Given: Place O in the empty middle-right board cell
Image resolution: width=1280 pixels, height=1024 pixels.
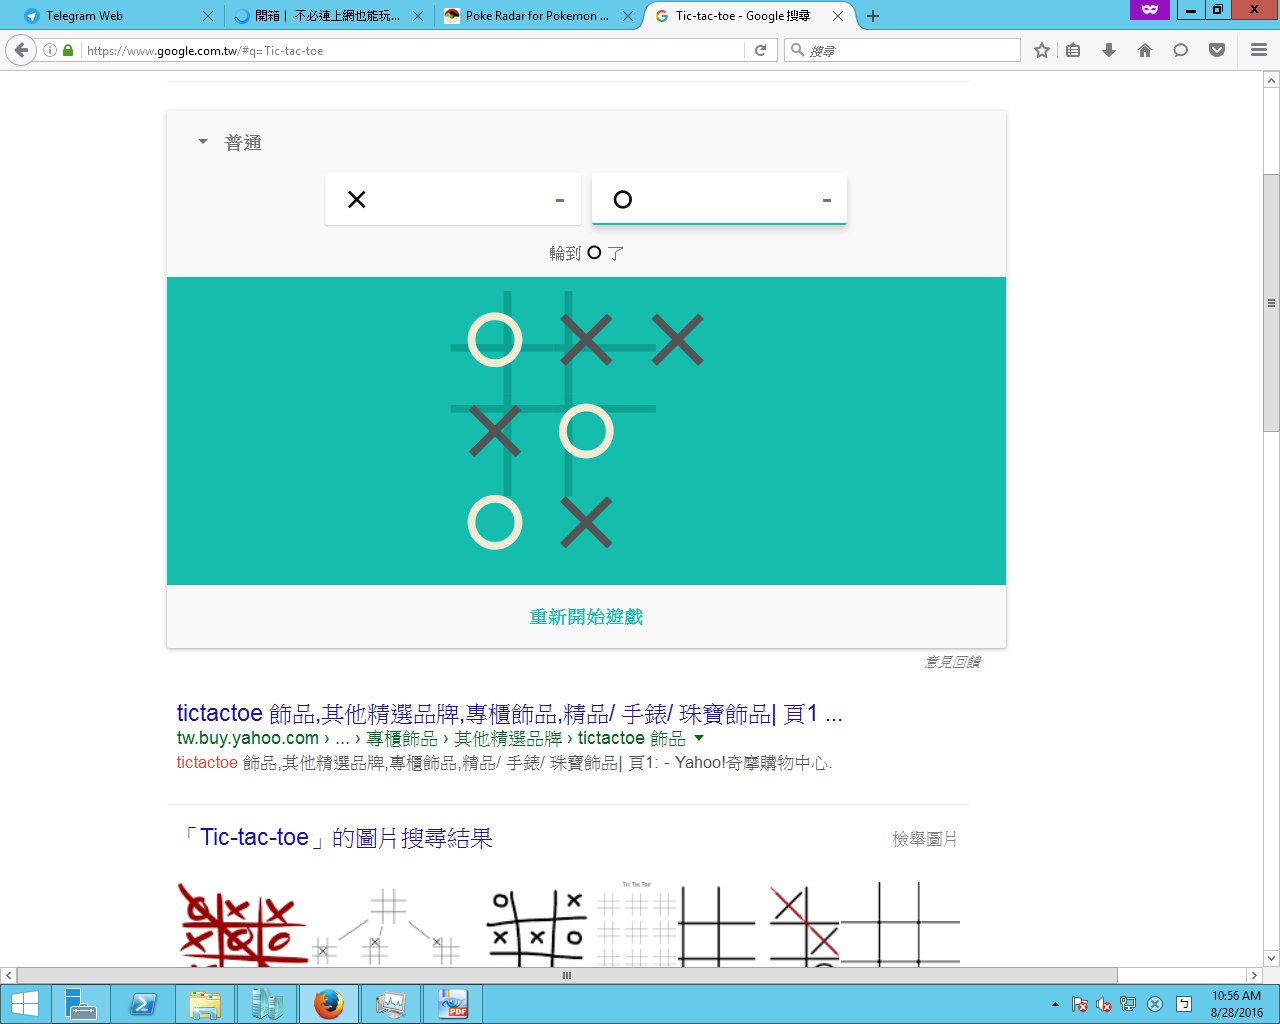Looking at the screenshot, I should (x=677, y=431).
